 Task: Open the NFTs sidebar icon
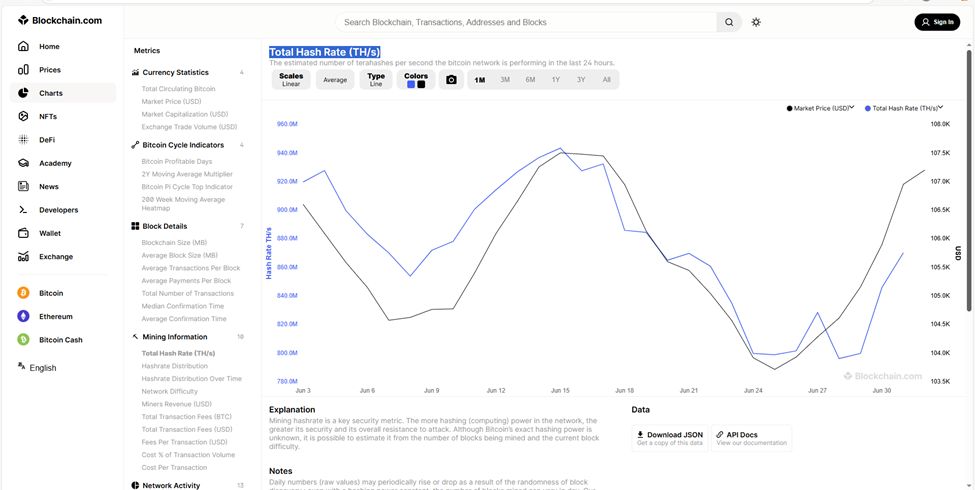point(23,116)
